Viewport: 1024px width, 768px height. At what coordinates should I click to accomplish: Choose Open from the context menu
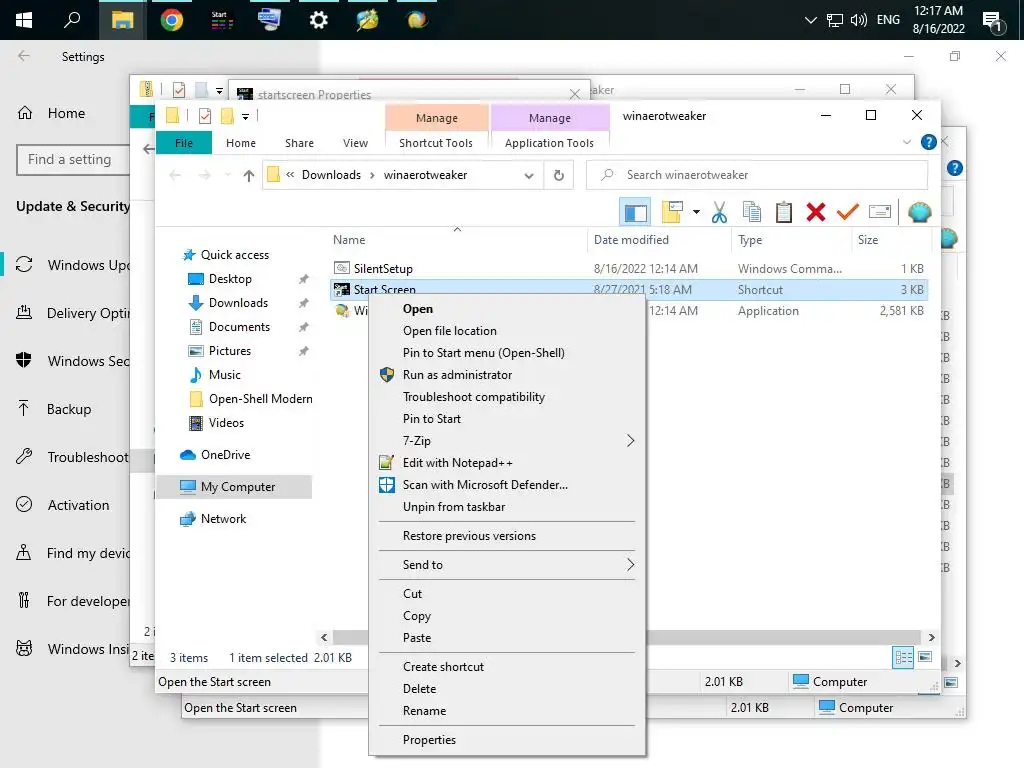507,309
